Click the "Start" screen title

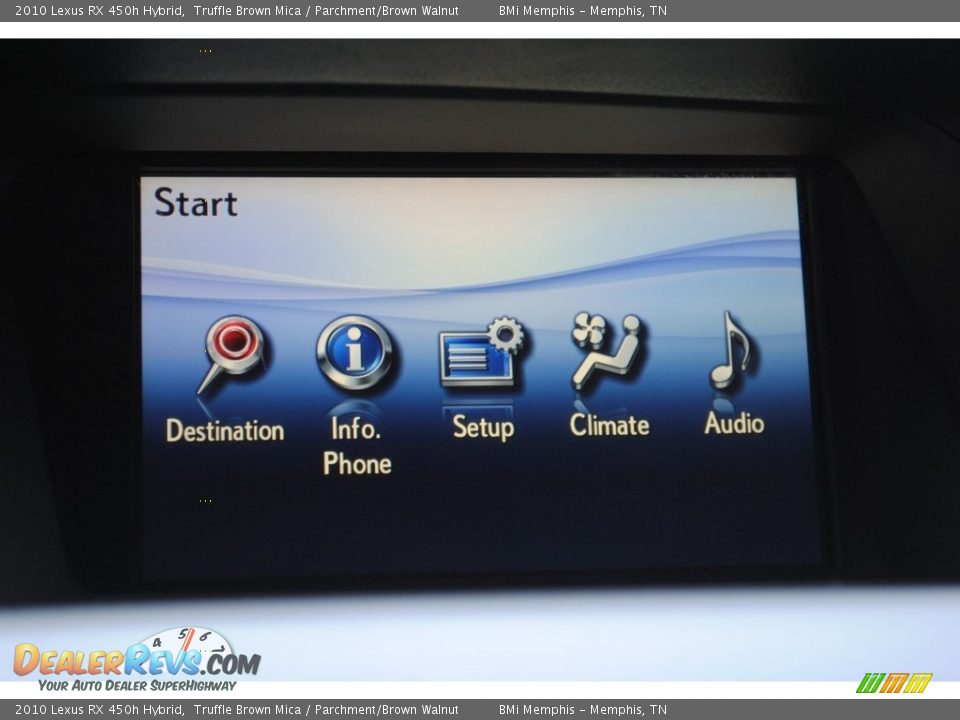(x=196, y=203)
